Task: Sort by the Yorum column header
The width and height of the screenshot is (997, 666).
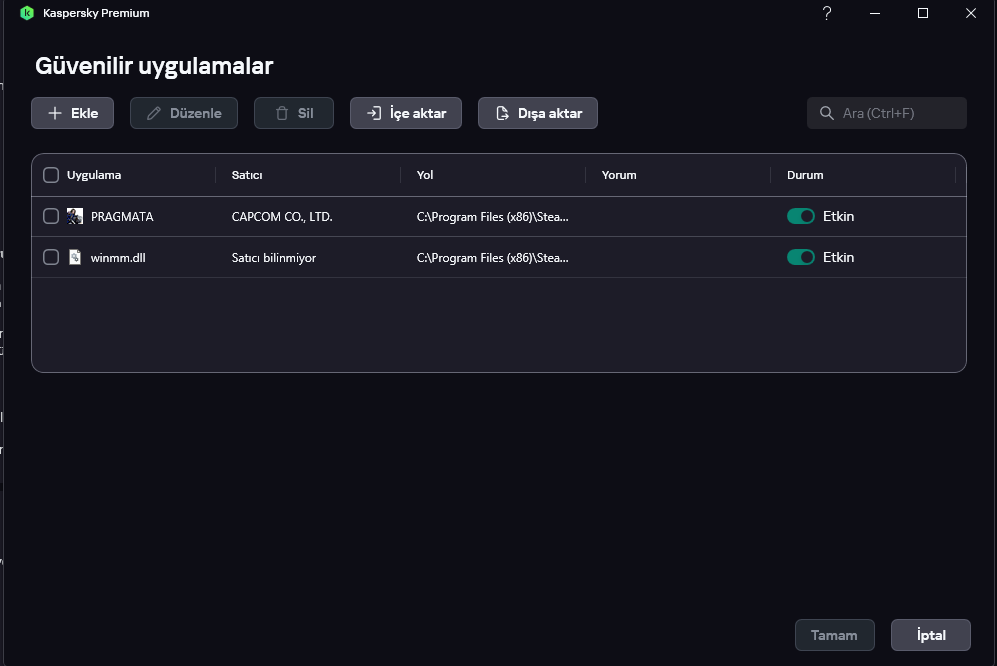Action: tap(619, 175)
